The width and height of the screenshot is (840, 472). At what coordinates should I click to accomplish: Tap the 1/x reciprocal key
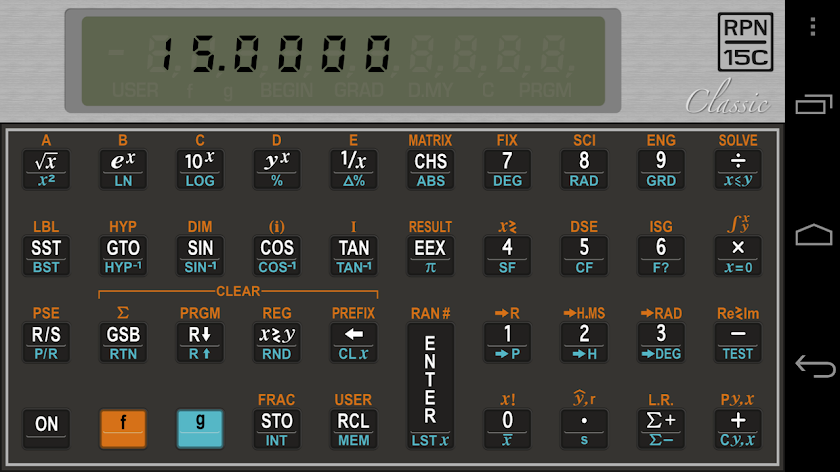354,169
